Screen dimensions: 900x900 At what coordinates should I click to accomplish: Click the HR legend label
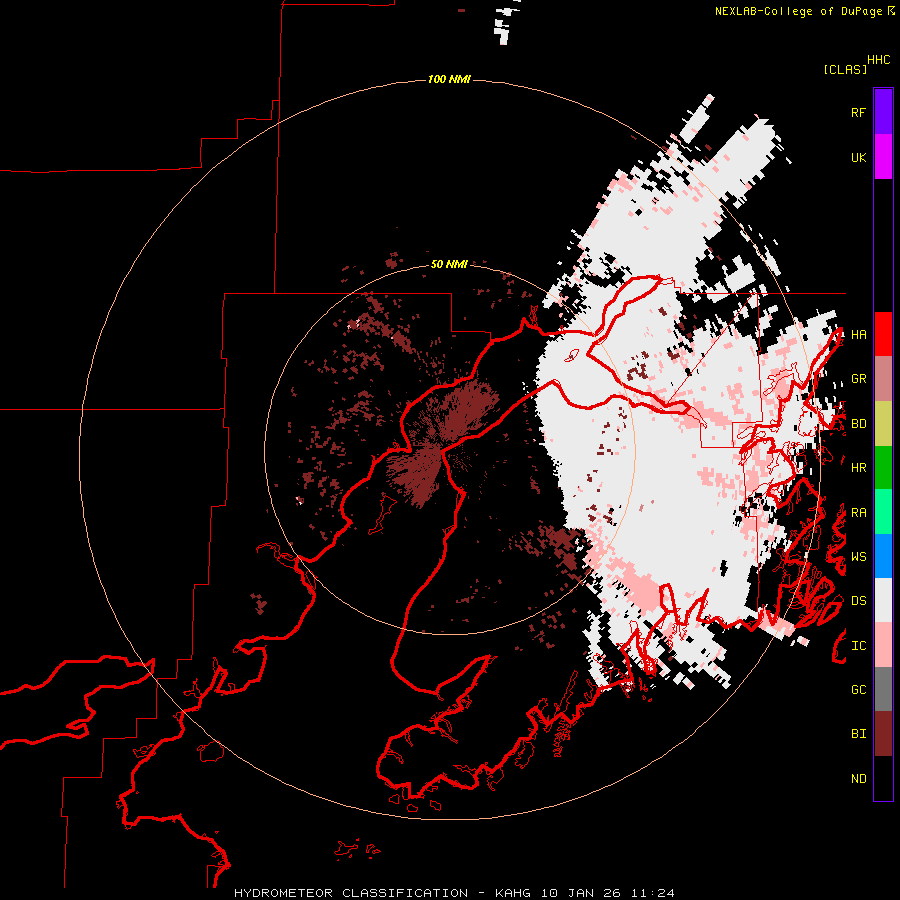pos(858,468)
